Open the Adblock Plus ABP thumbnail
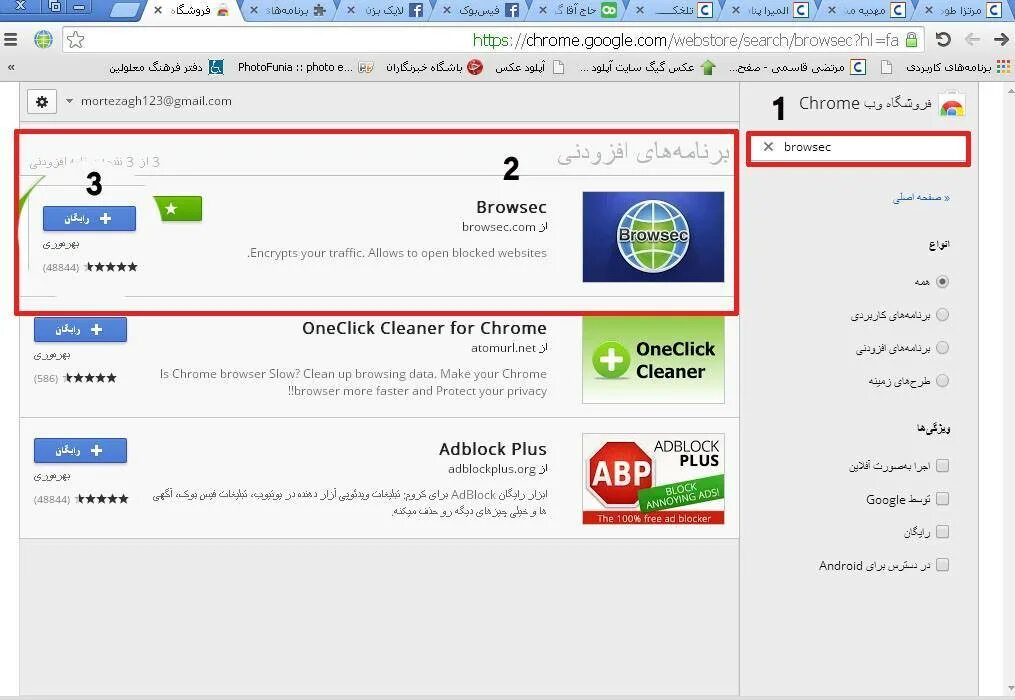Screen dimensions: 1015x700 tap(653, 479)
